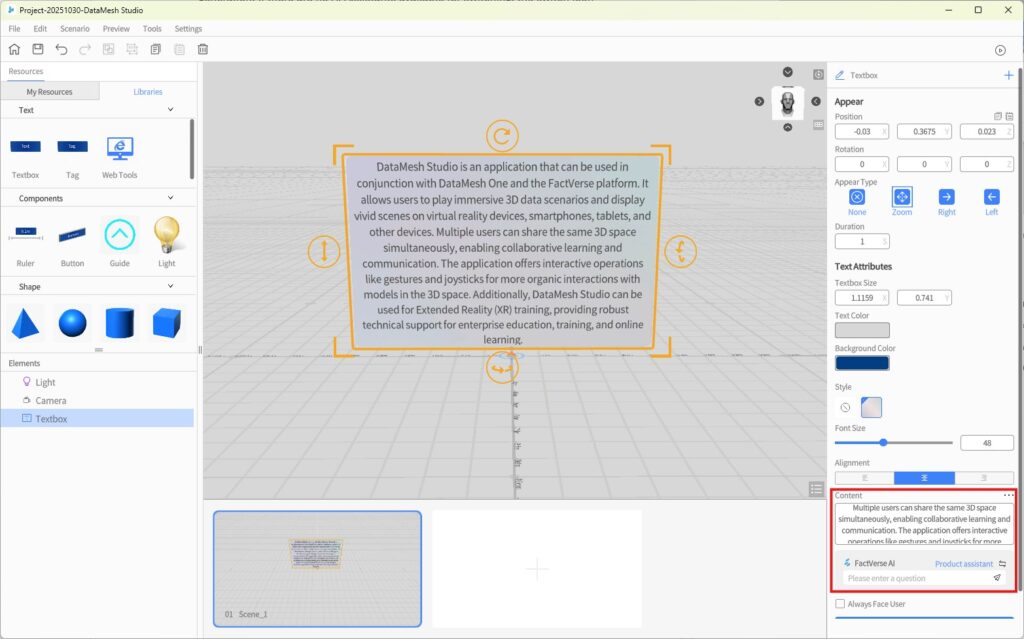
Task: Collapse the Text section in Libraries
Action: (170, 110)
